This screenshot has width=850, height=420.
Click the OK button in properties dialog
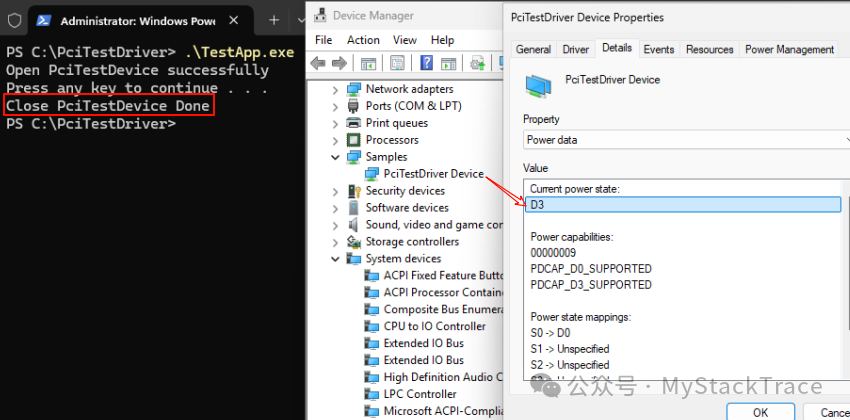[x=761, y=413]
